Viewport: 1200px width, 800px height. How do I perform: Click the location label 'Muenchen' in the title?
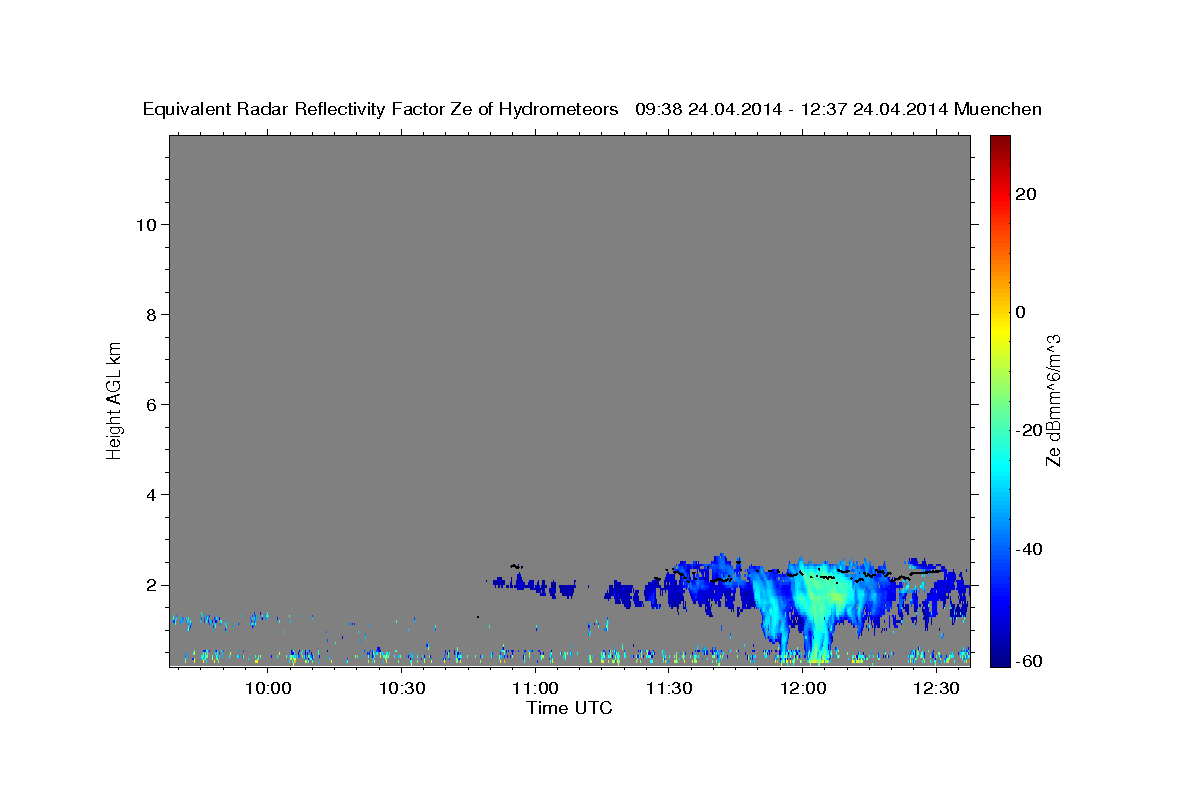point(998,110)
